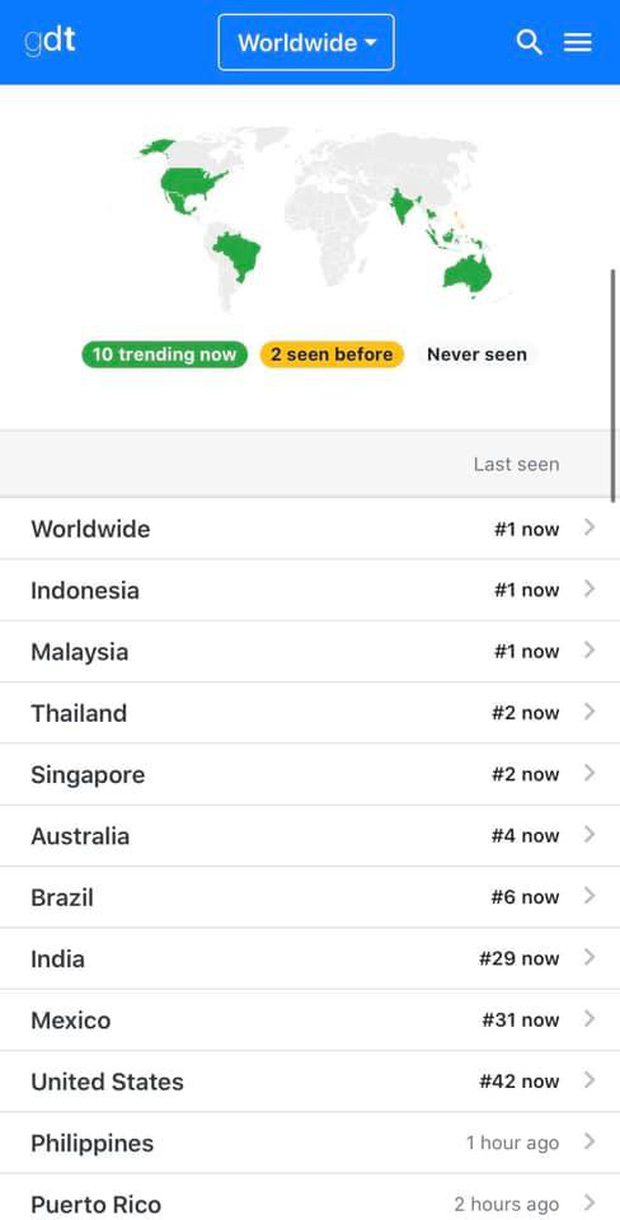Toggle the '2 seen before' badge
Screen dimensions: 620x1220
(332, 354)
